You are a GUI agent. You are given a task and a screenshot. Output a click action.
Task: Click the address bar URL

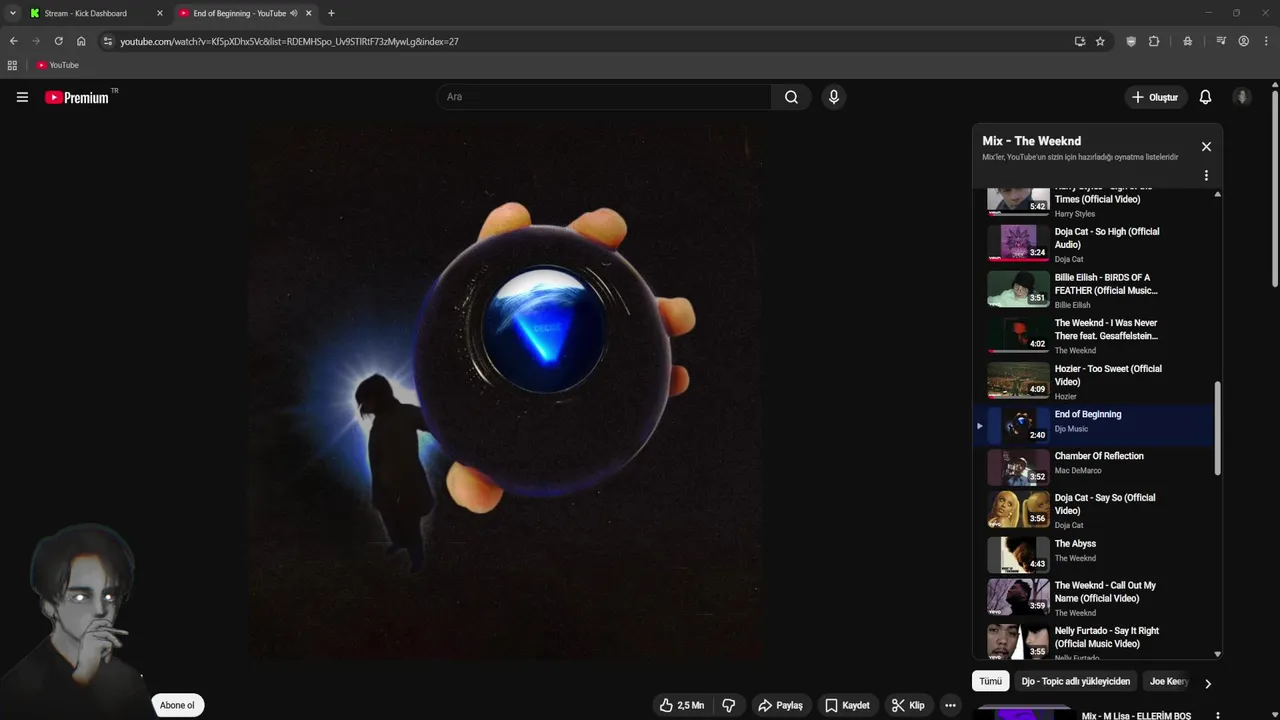289,41
